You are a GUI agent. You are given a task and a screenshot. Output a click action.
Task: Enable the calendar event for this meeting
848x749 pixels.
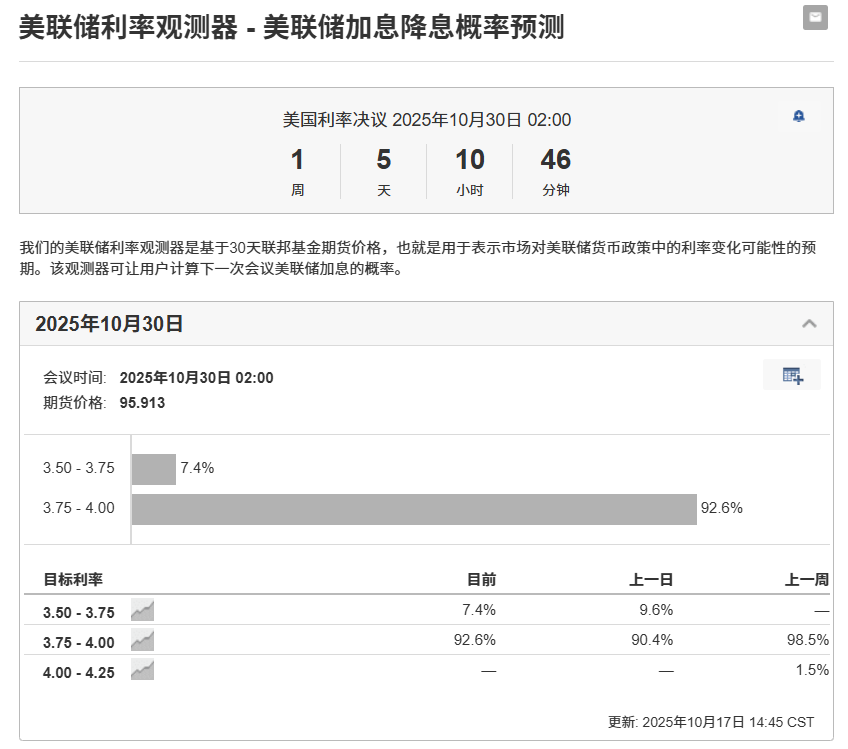coord(791,373)
